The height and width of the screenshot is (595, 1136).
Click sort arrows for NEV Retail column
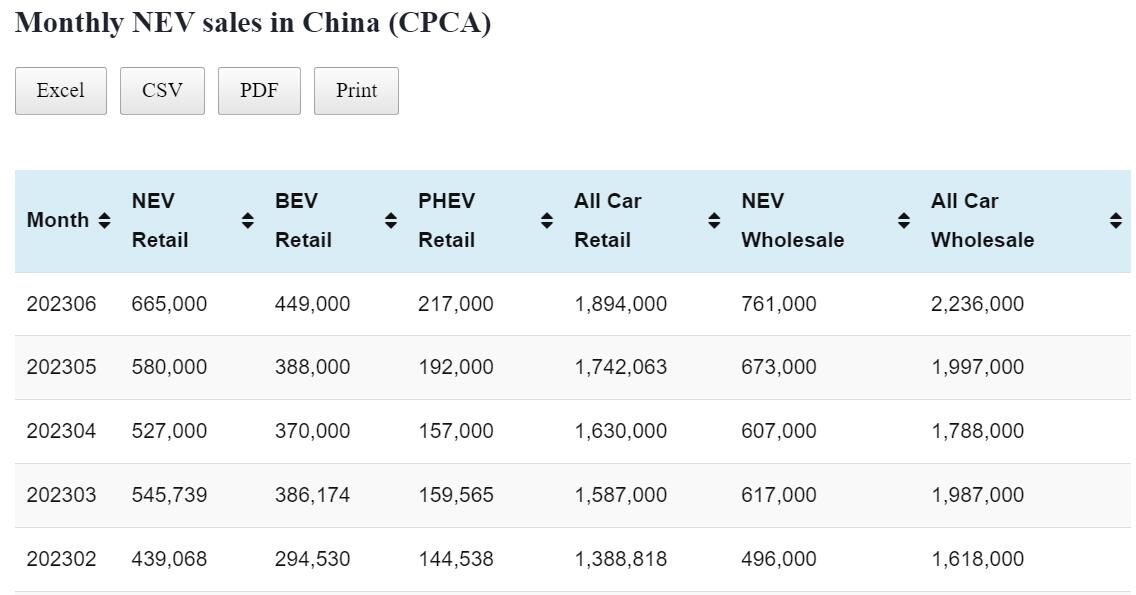pyautogui.click(x=248, y=221)
